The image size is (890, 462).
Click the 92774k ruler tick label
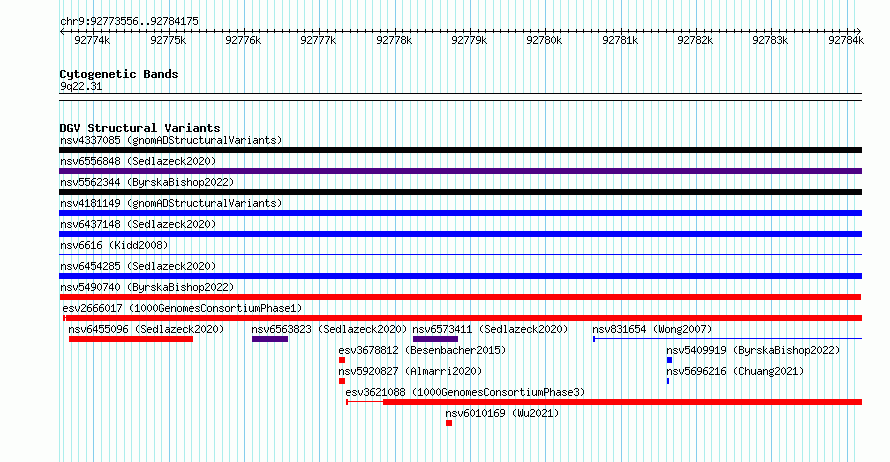(92, 40)
